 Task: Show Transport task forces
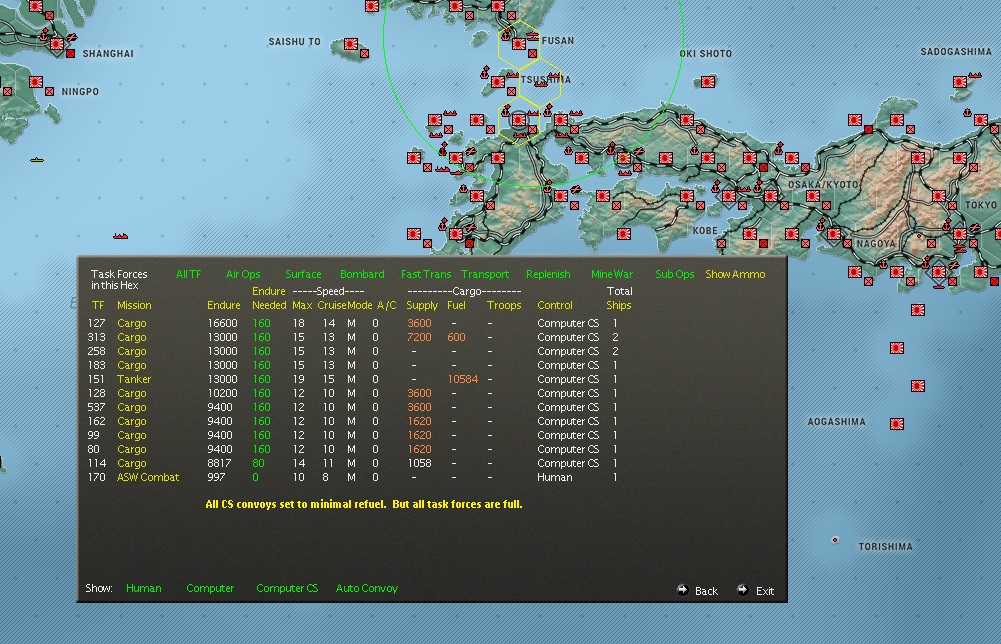[x=485, y=274]
